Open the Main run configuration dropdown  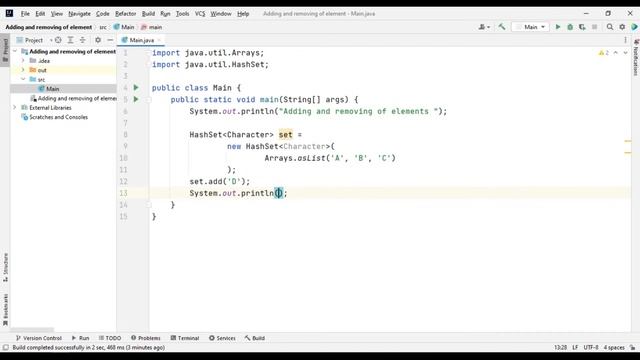point(530,27)
